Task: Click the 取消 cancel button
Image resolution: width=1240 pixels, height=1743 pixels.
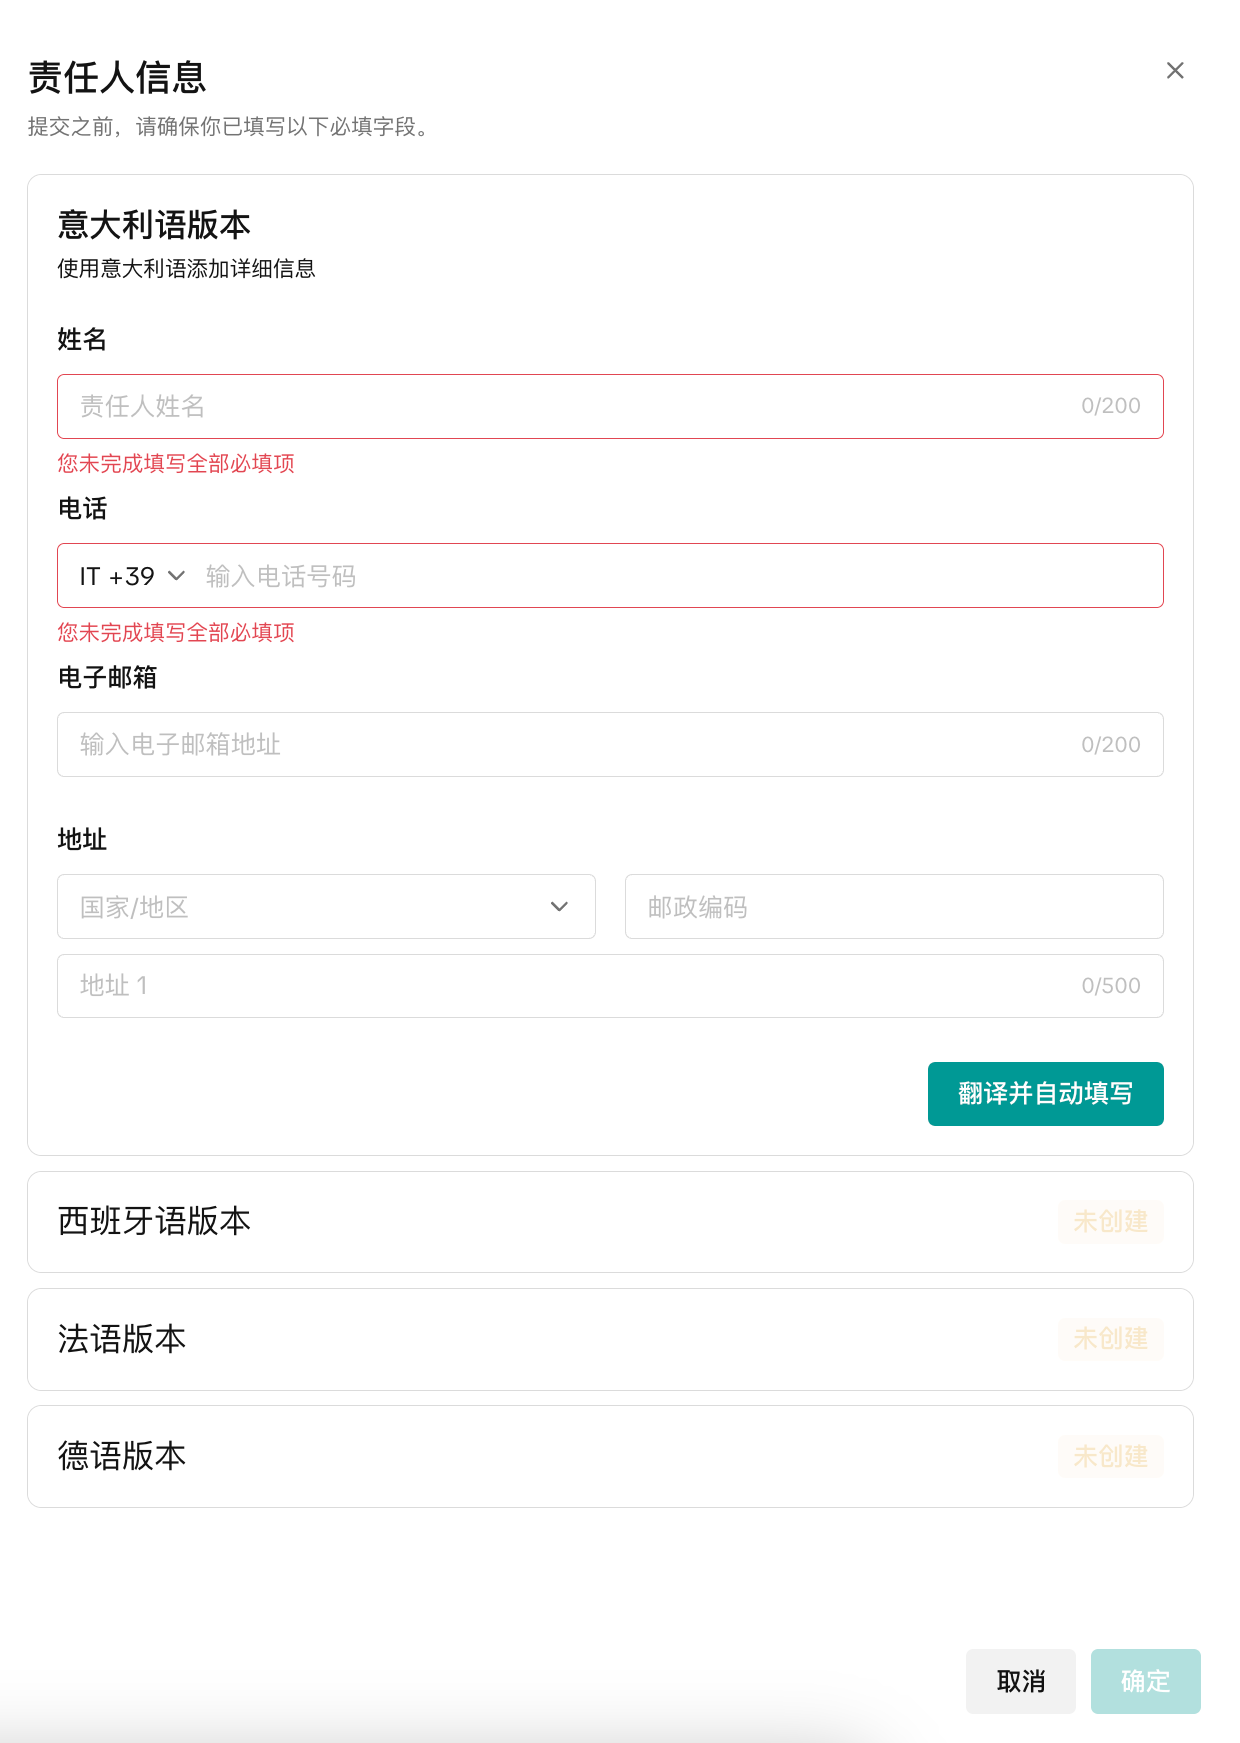Action: (x=1020, y=1681)
